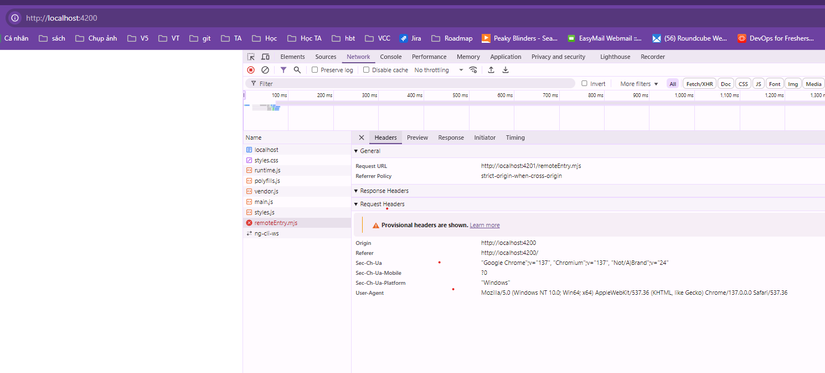Switch to the Console panel tab
The width and height of the screenshot is (825, 373).
coord(391,57)
